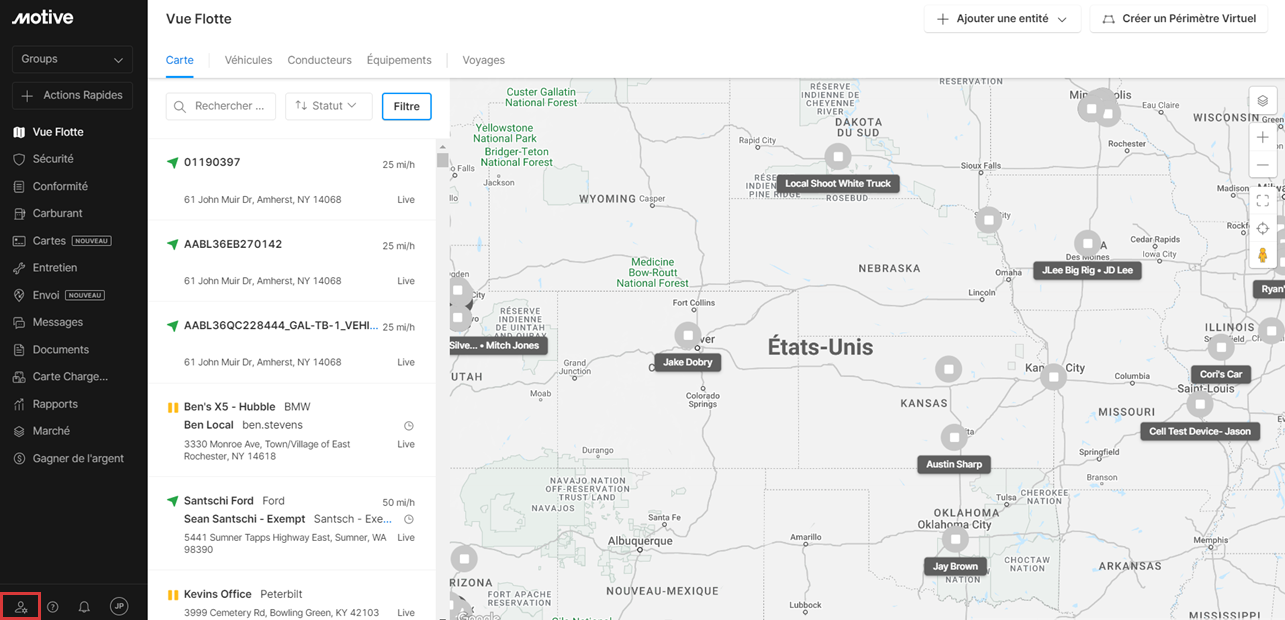This screenshot has width=1285, height=620.
Task: Switch to the Voyages tab
Action: point(483,60)
